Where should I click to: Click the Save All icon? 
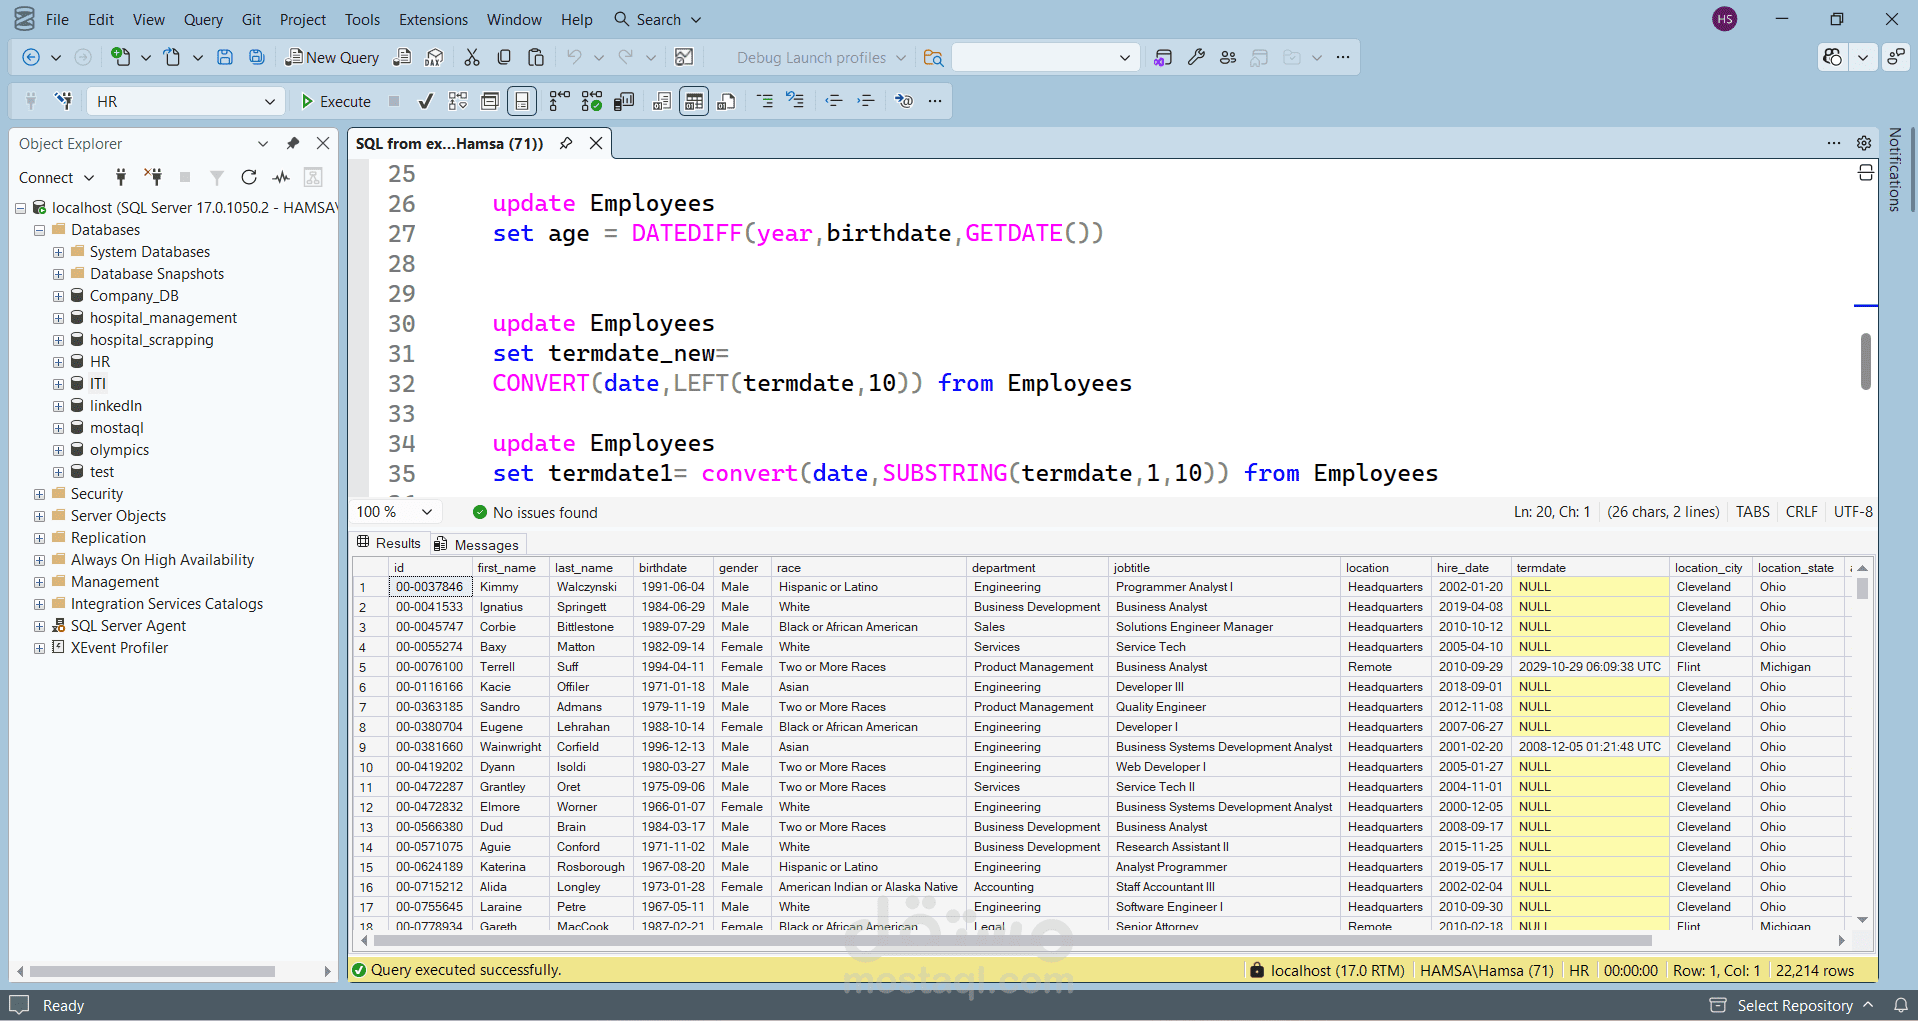[x=257, y=58]
